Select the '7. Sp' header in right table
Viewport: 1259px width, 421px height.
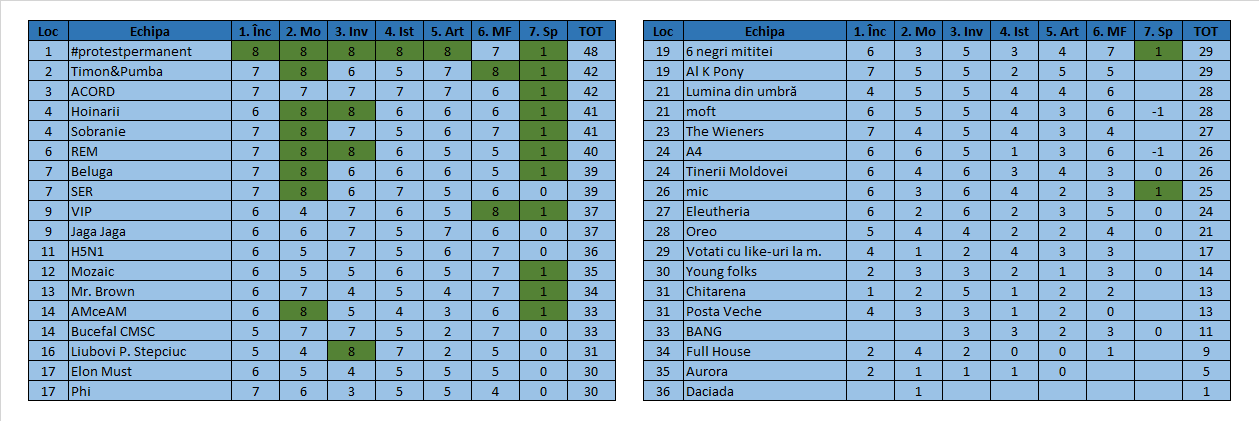click(1157, 31)
